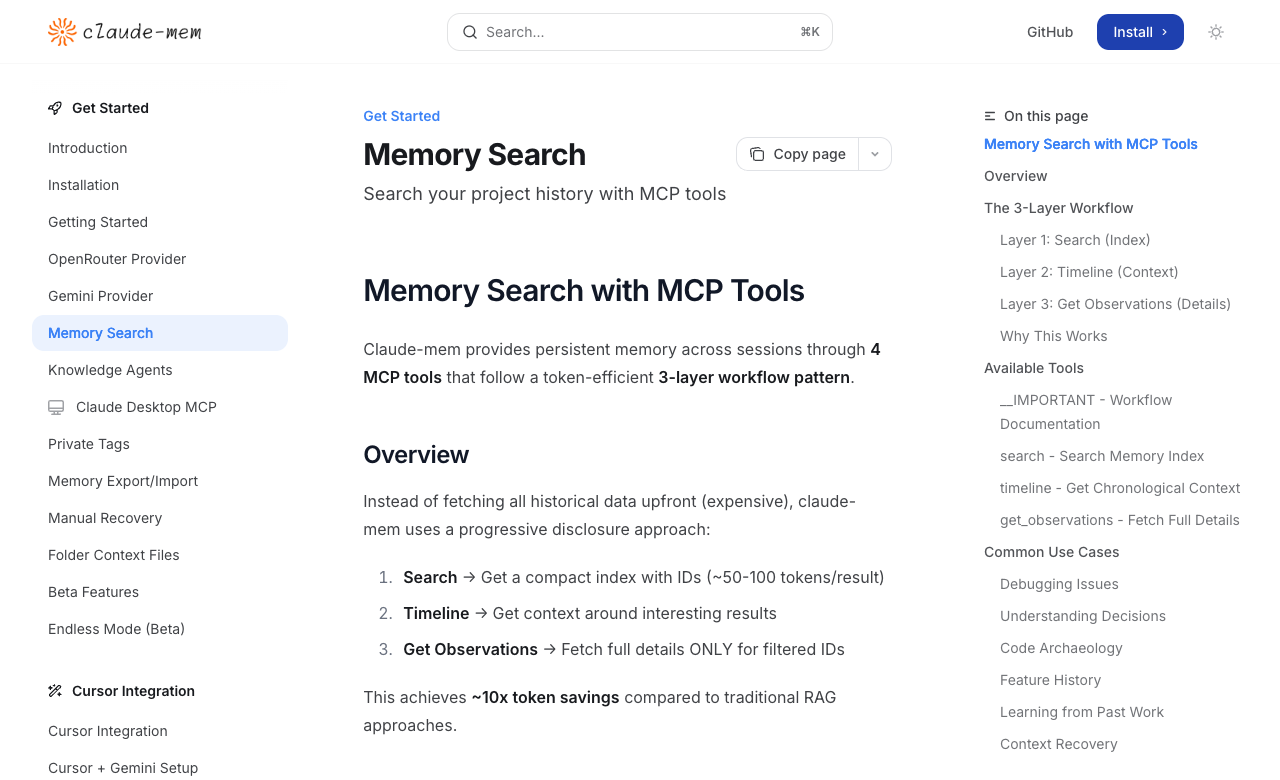This screenshot has width=1280, height=780.
Task: Open Private Tags in sidebar
Action: point(160,444)
